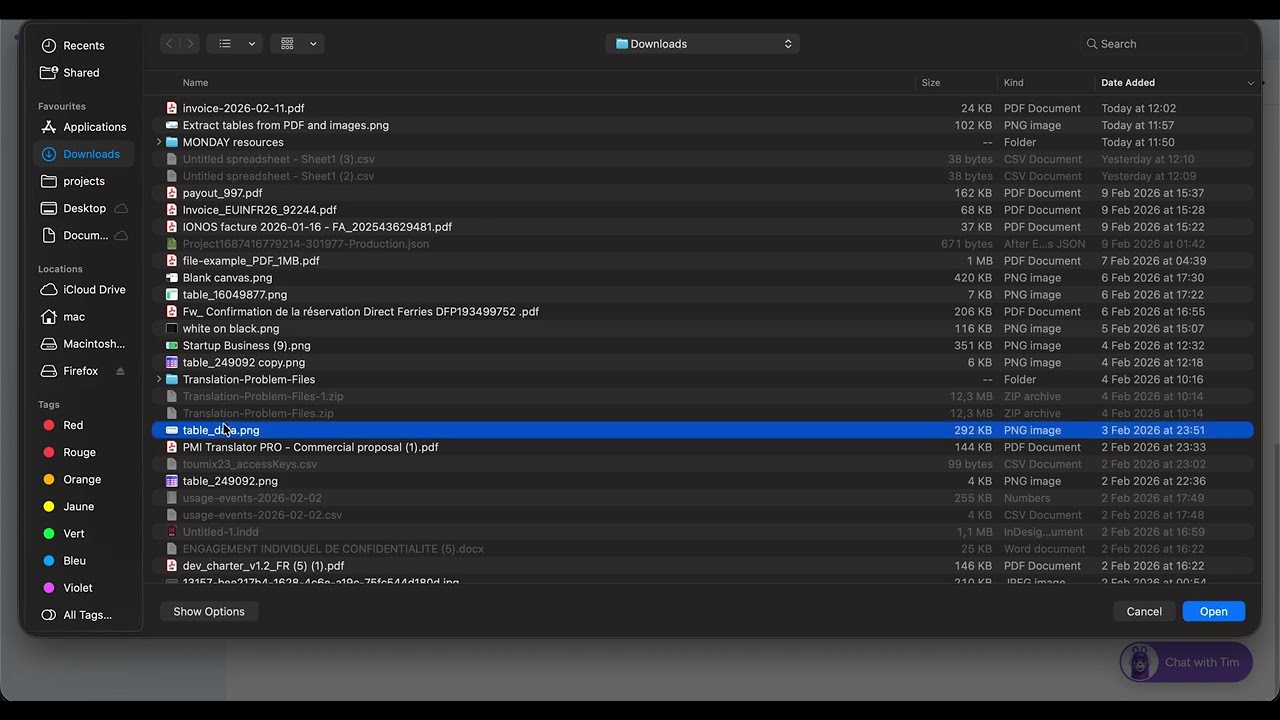Sort by the Size column header

pyautogui.click(x=931, y=83)
